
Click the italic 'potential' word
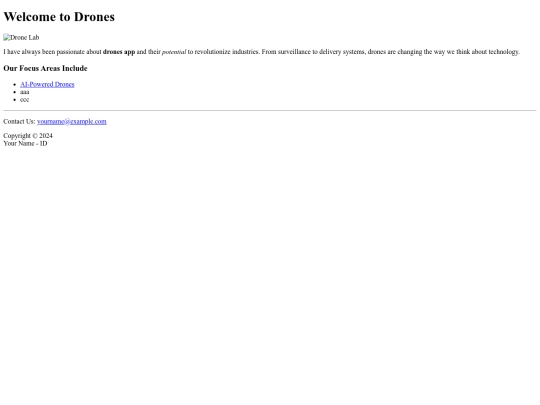point(174,52)
